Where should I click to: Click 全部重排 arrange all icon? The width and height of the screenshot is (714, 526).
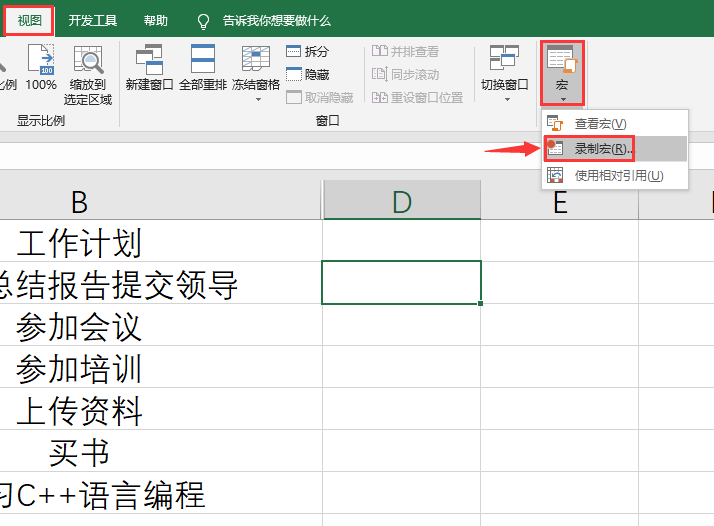tap(203, 59)
